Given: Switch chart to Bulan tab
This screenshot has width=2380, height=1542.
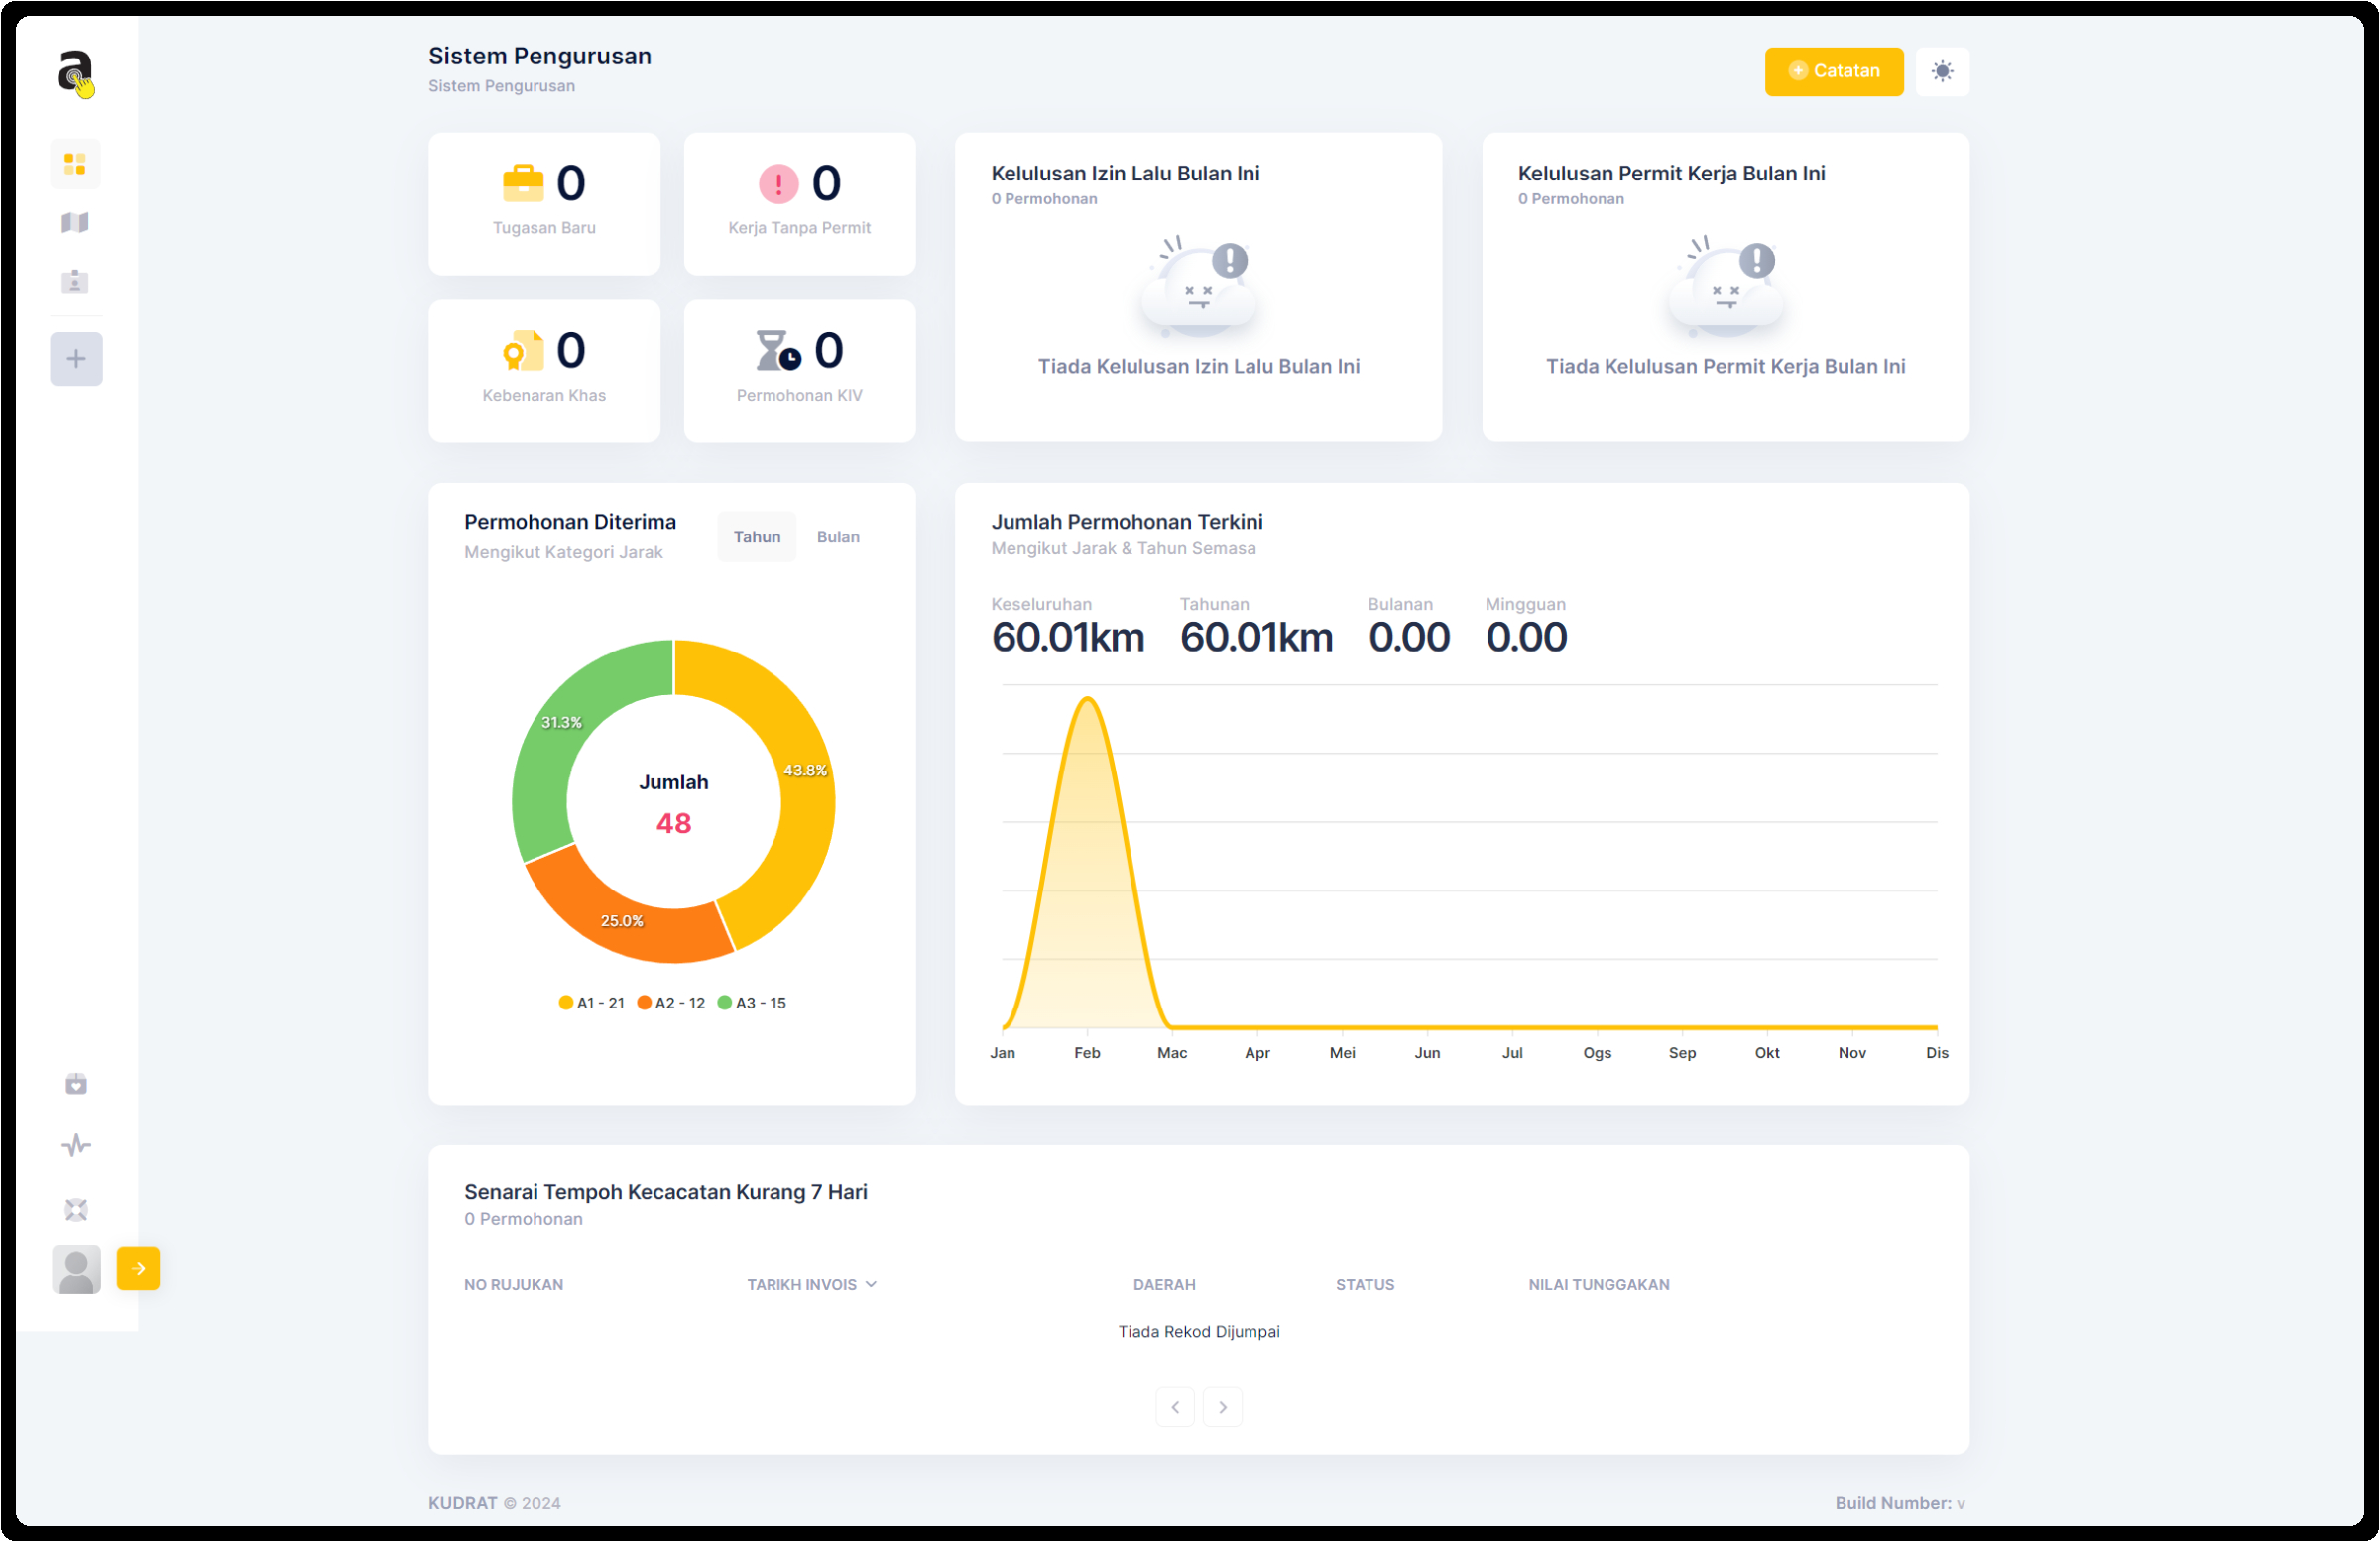Looking at the screenshot, I should tap(838, 537).
